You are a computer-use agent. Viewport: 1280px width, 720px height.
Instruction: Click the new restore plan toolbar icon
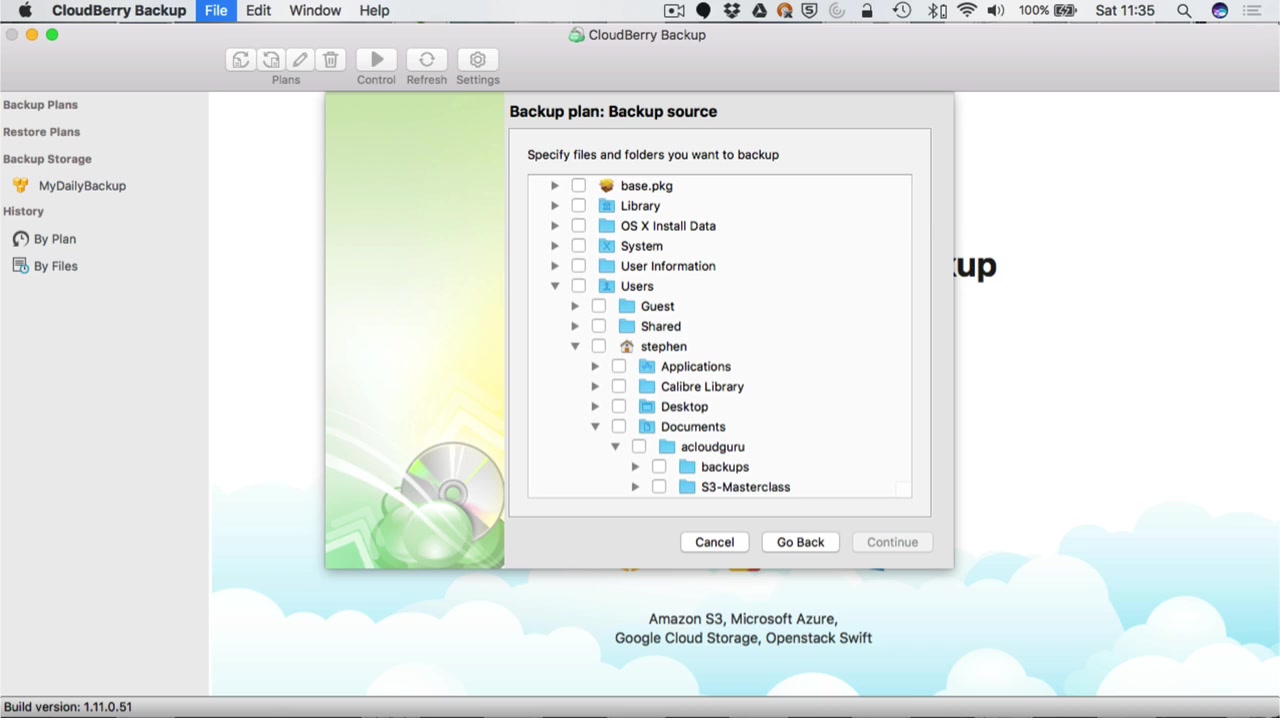click(x=271, y=60)
